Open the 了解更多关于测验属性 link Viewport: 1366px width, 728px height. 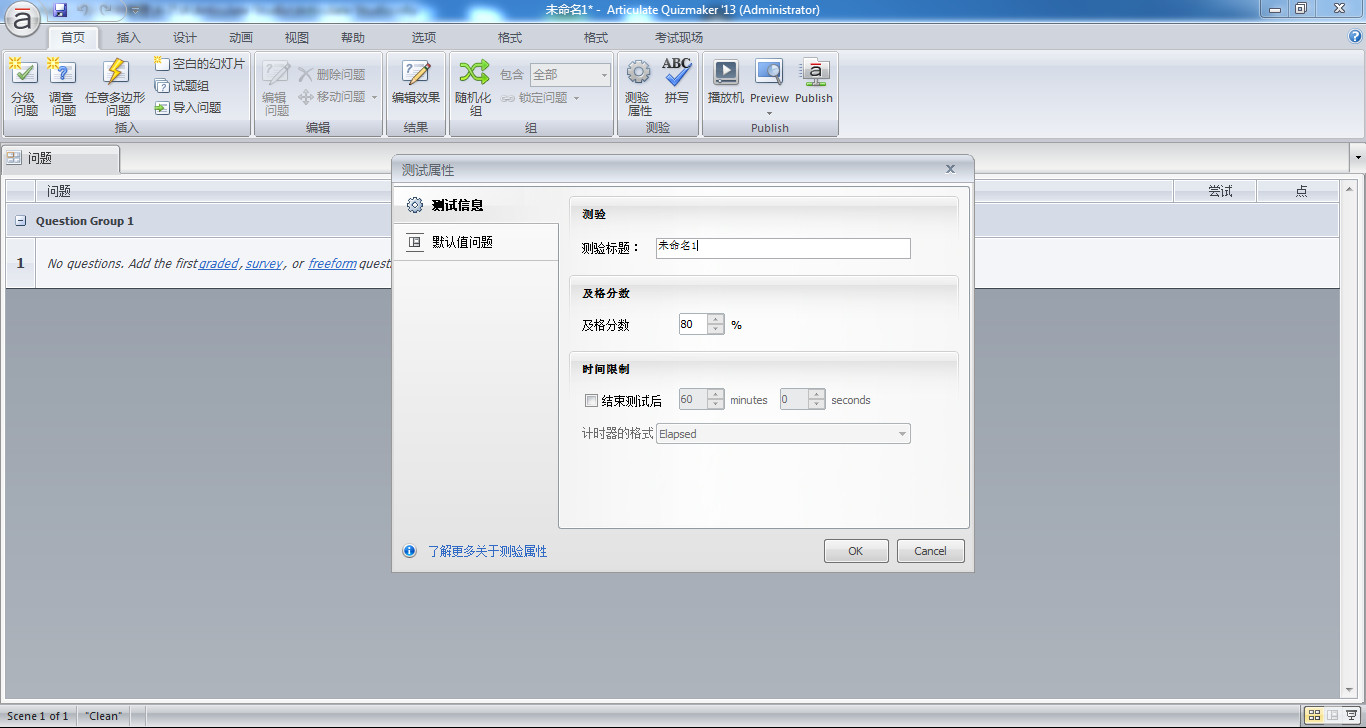click(x=488, y=551)
